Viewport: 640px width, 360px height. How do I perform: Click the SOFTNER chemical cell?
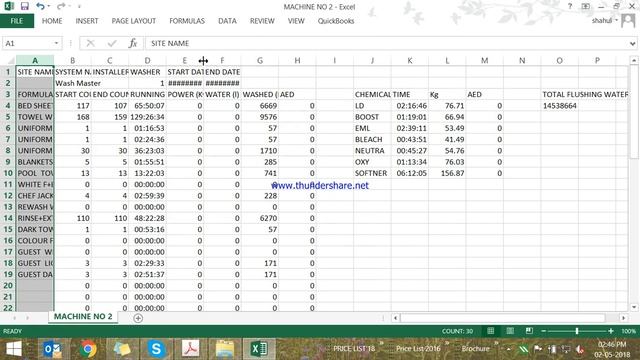pyautogui.click(x=372, y=173)
